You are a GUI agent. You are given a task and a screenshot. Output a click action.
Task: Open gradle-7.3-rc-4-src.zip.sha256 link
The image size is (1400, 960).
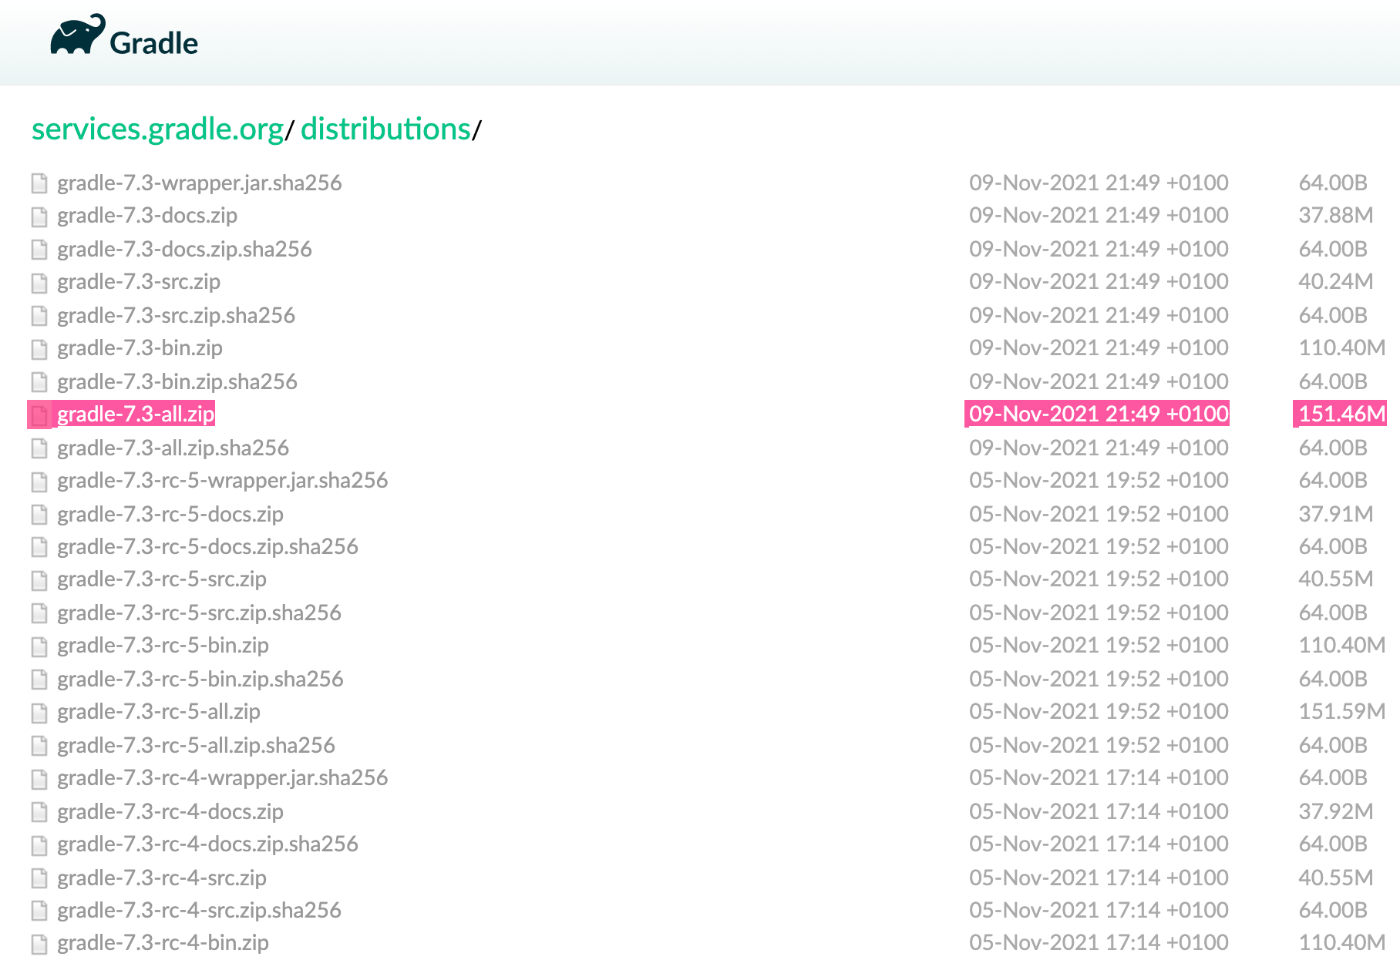click(199, 911)
